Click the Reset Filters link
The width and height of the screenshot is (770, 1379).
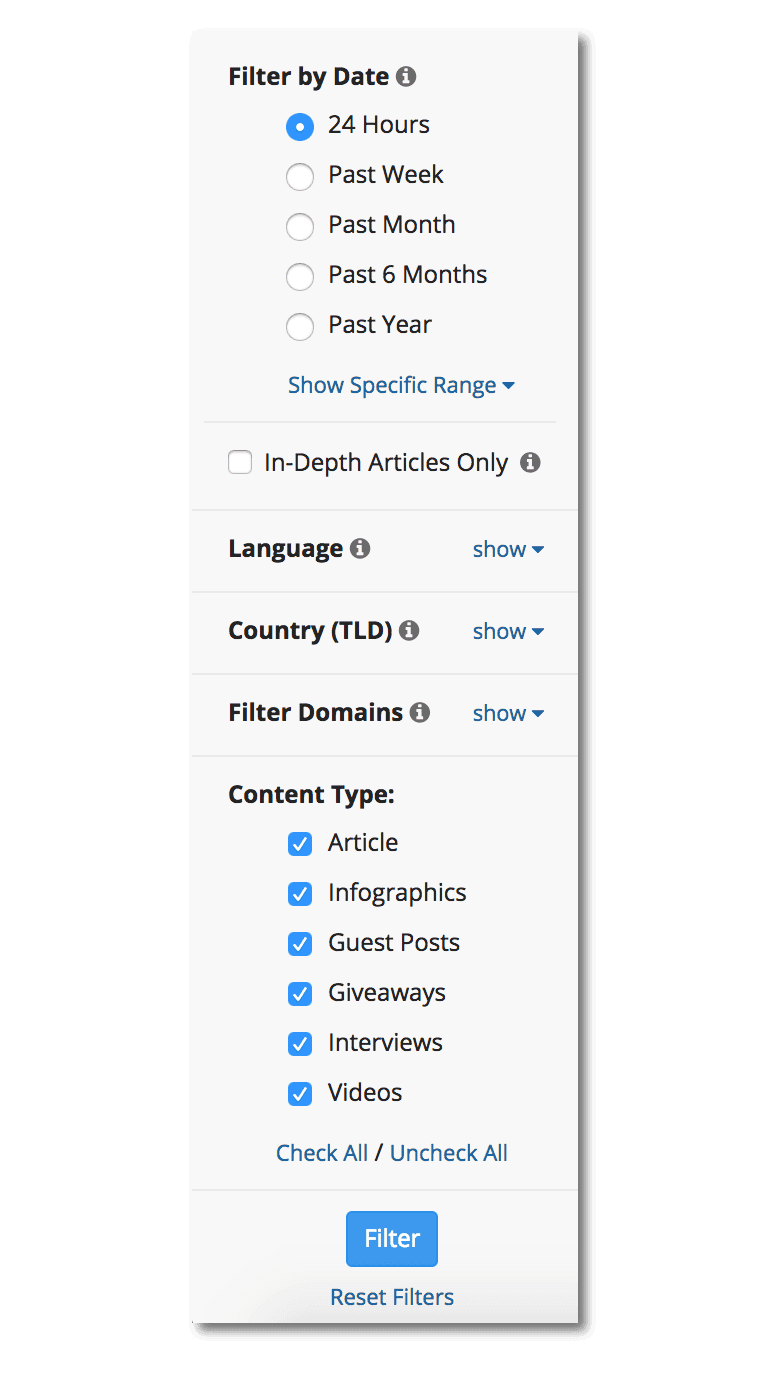[391, 1297]
